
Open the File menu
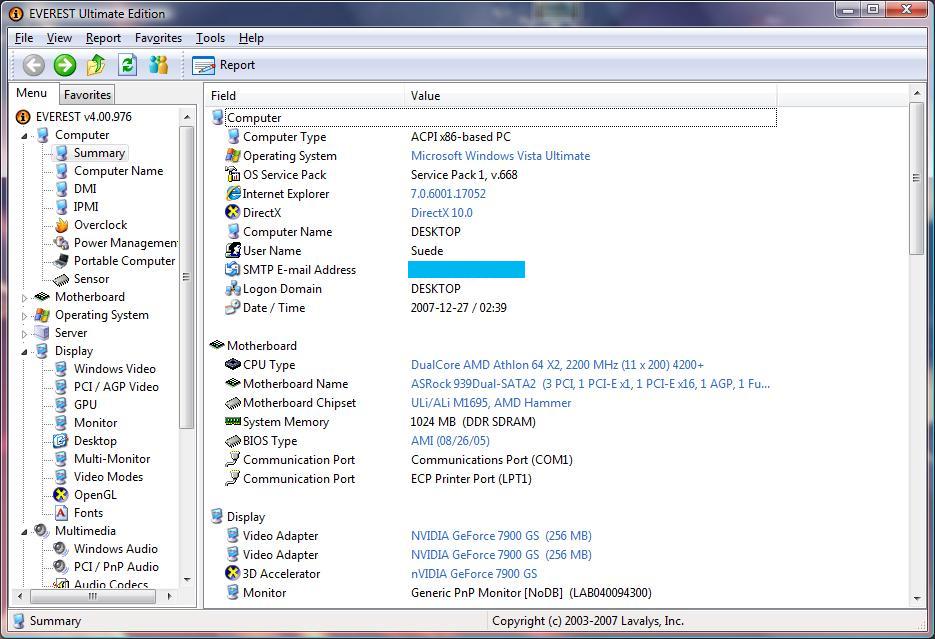[x=24, y=38]
